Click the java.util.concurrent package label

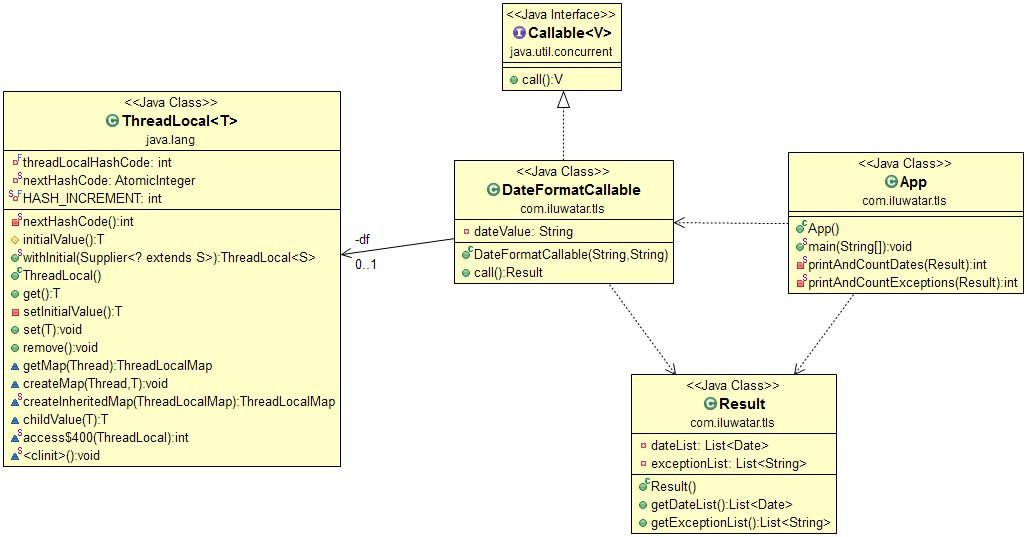coord(560,51)
